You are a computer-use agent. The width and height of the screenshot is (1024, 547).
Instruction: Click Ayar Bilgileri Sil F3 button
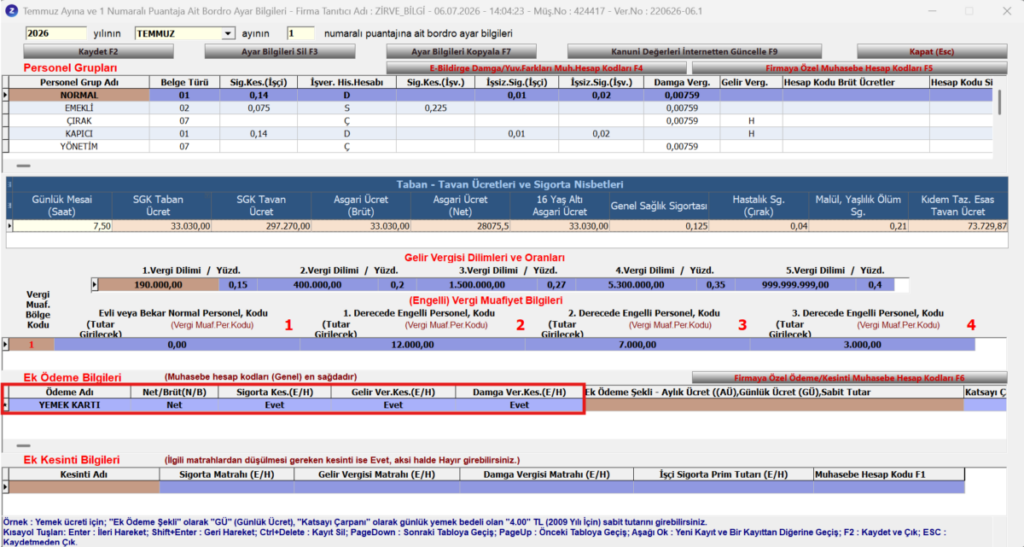pos(280,52)
